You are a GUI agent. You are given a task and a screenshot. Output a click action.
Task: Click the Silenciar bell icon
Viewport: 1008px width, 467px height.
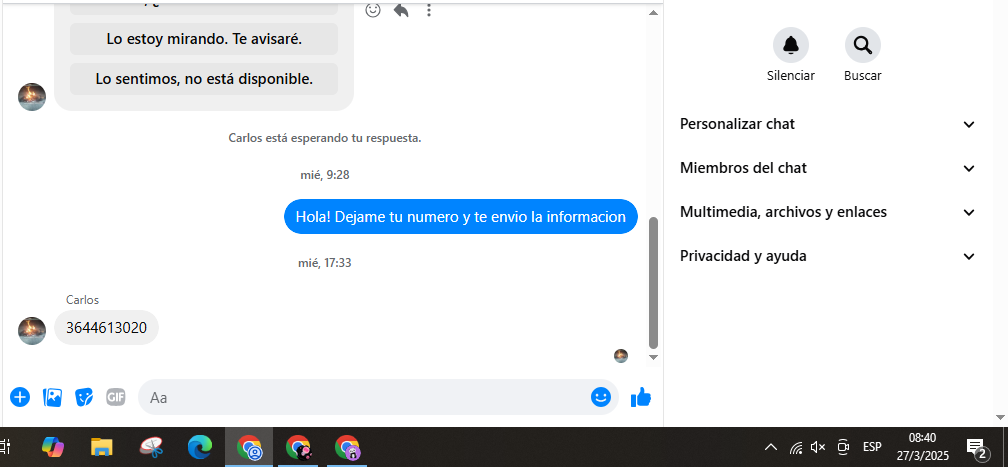[790, 45]
